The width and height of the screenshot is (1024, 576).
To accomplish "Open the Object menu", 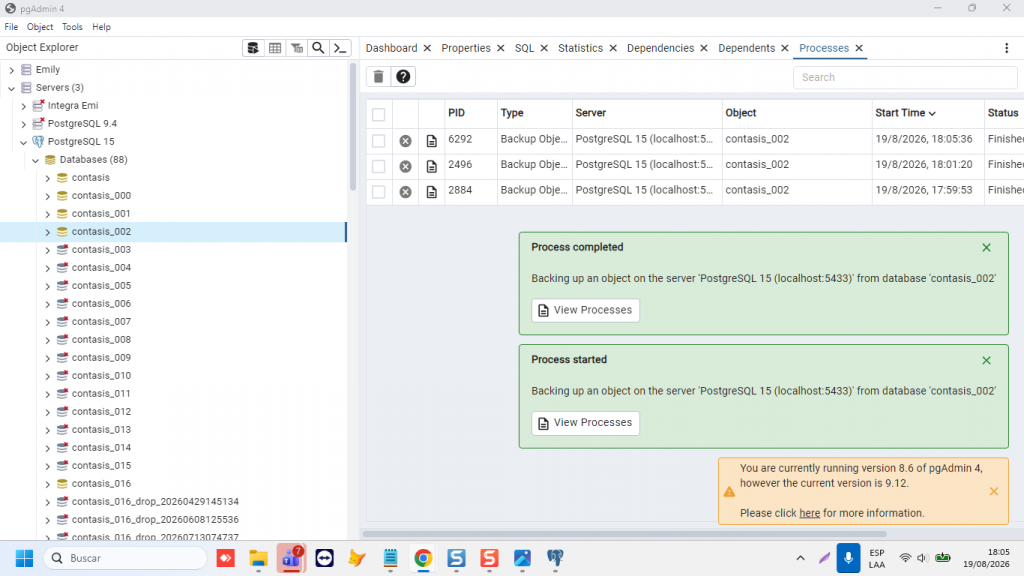I will coord(40,27).
